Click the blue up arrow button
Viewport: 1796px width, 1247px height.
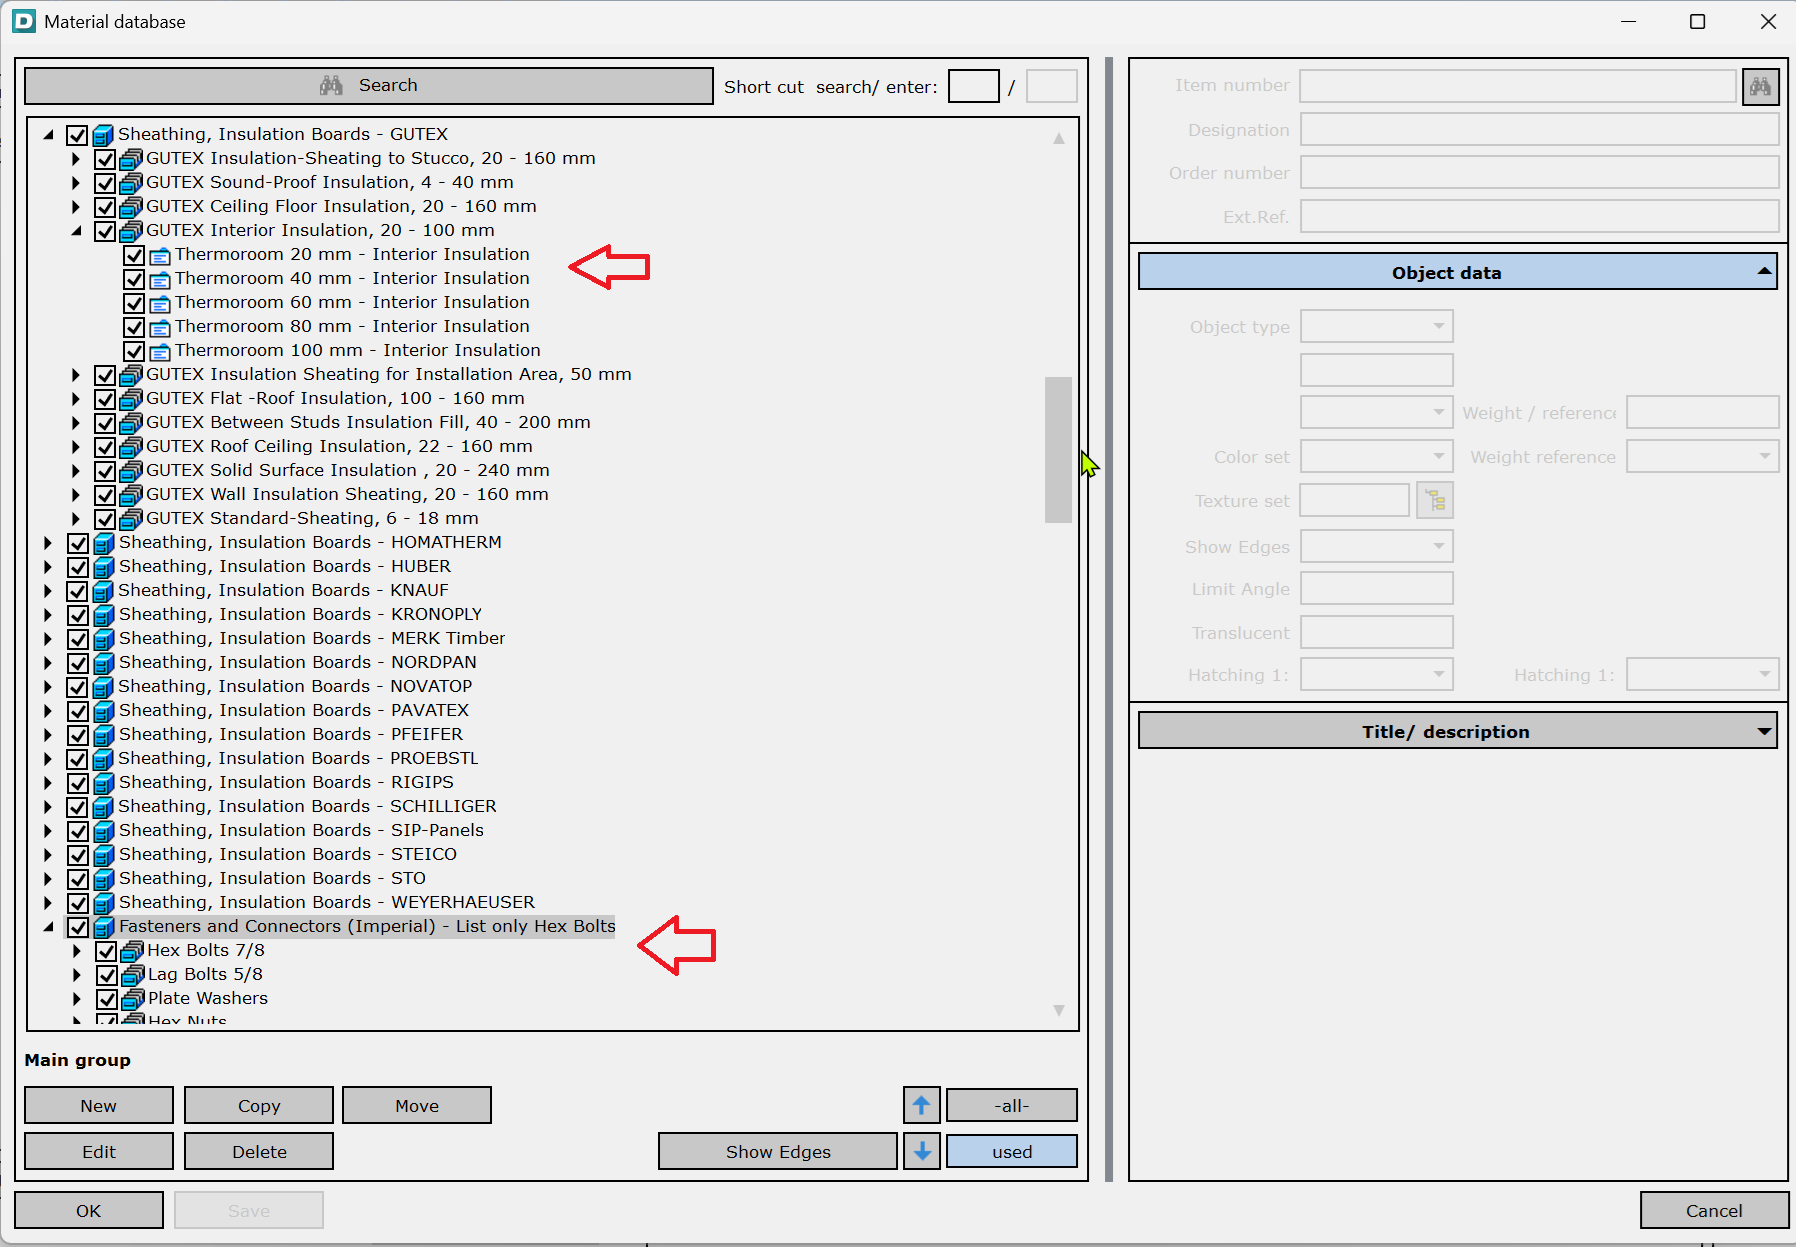921,1105
